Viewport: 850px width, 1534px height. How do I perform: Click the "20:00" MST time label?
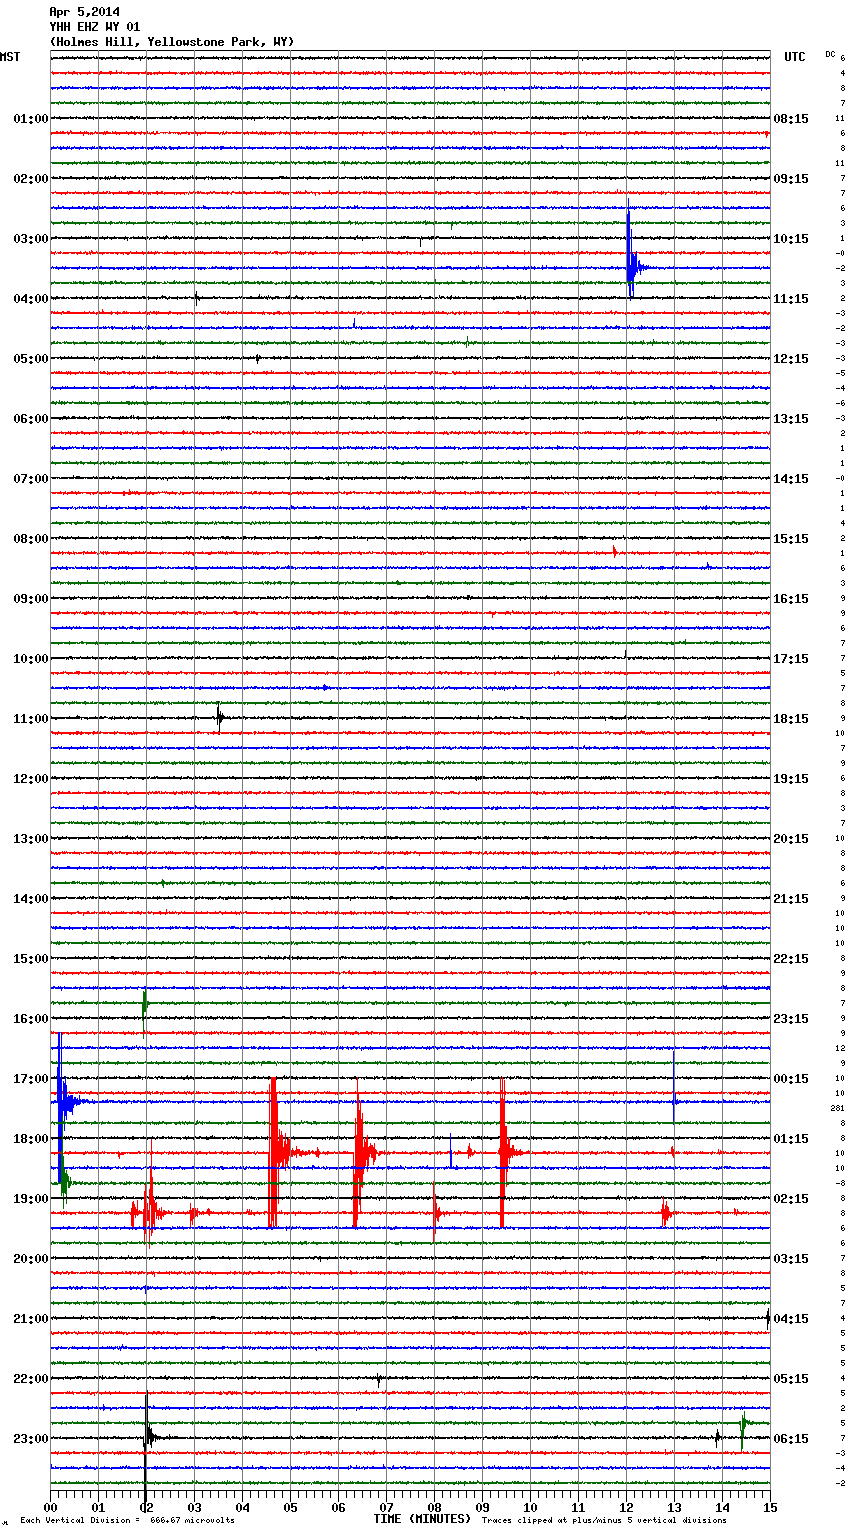(31, 1259)
